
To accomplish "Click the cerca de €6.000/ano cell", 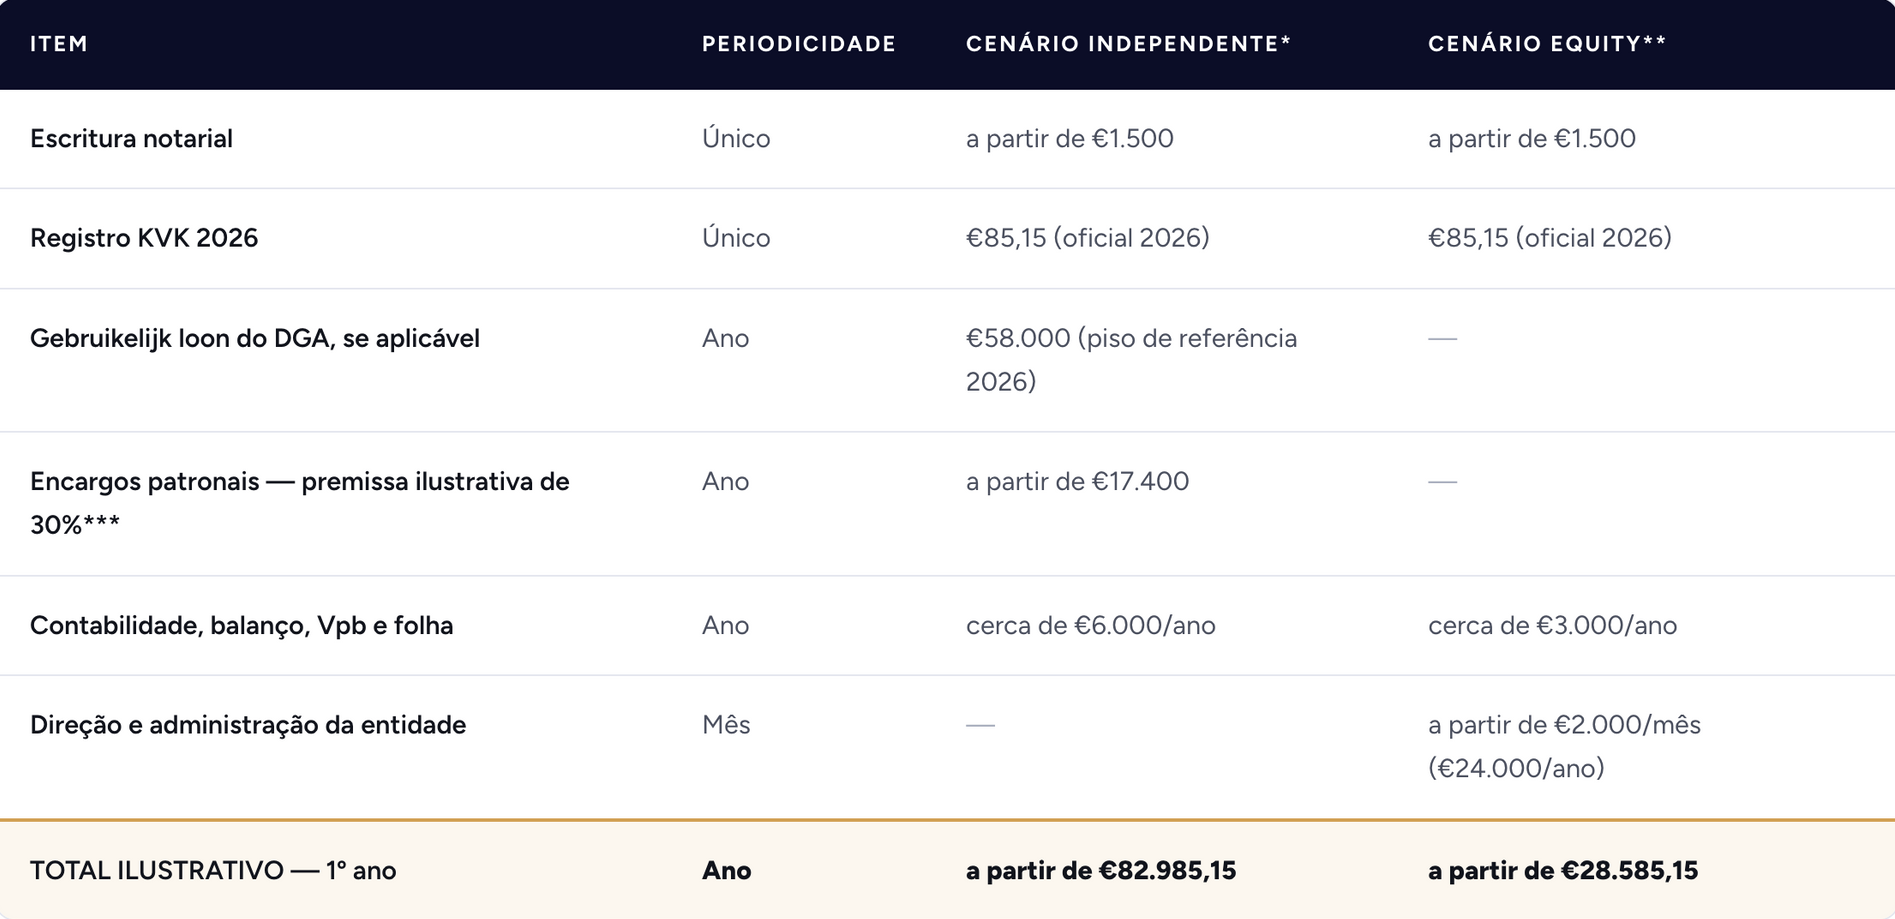I will pos(1091,626).
